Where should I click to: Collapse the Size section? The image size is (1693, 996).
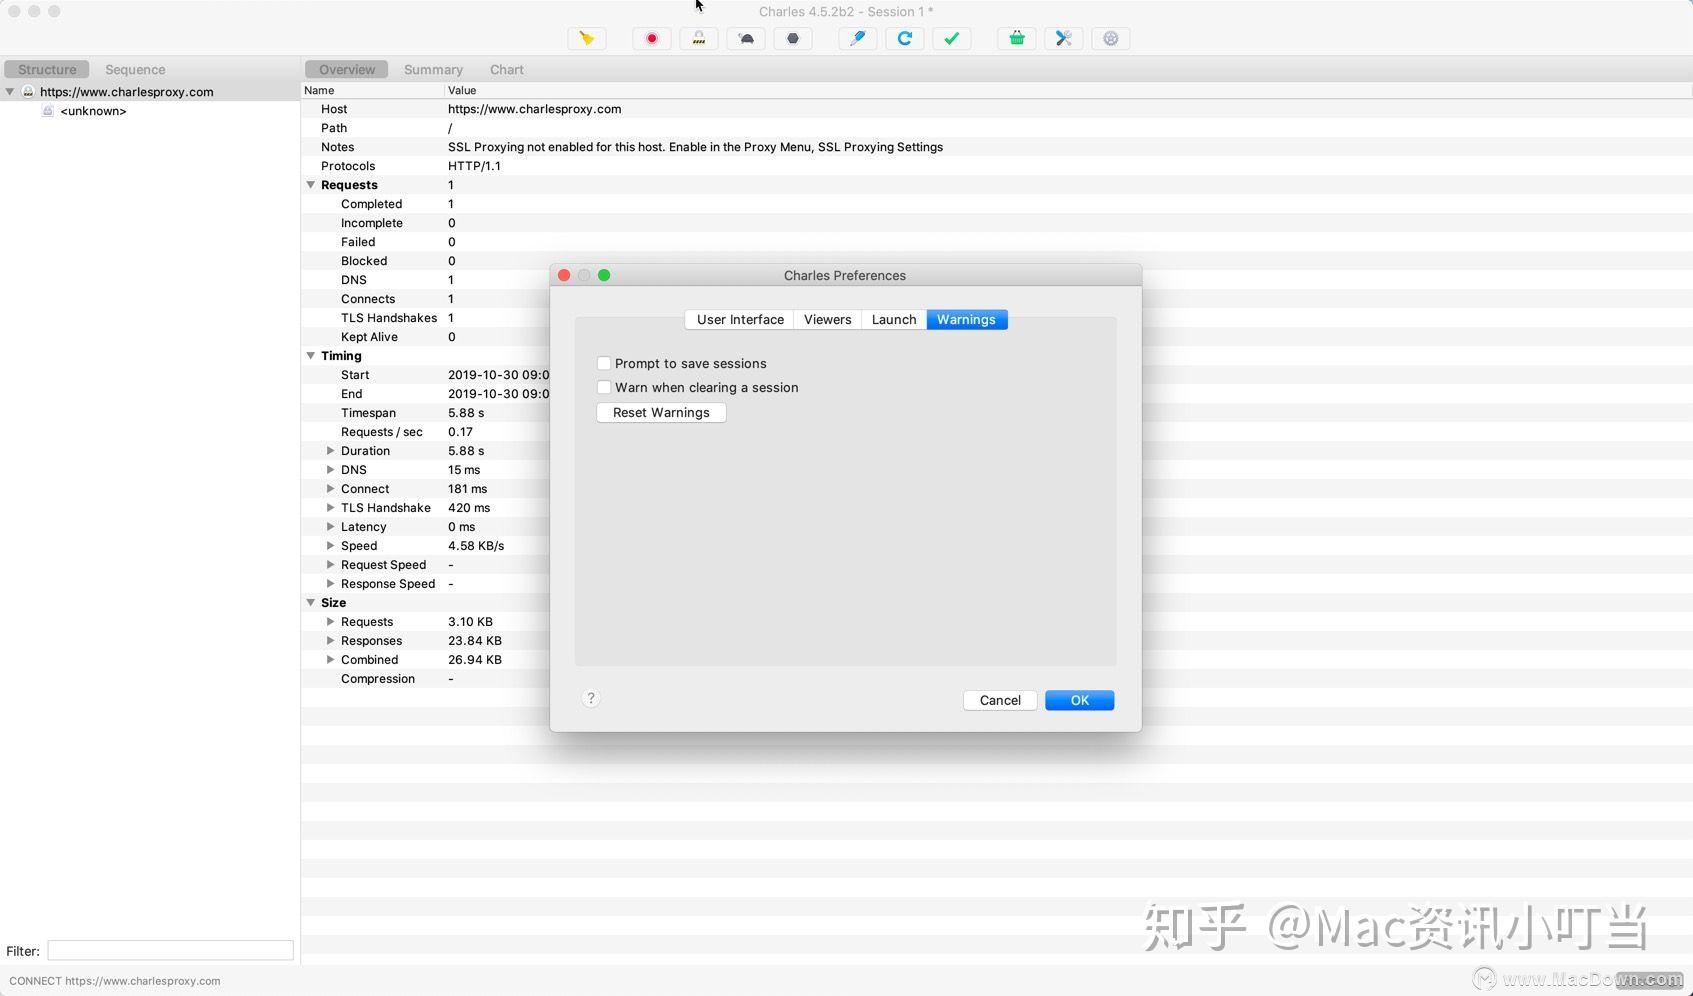pos(311,603)
